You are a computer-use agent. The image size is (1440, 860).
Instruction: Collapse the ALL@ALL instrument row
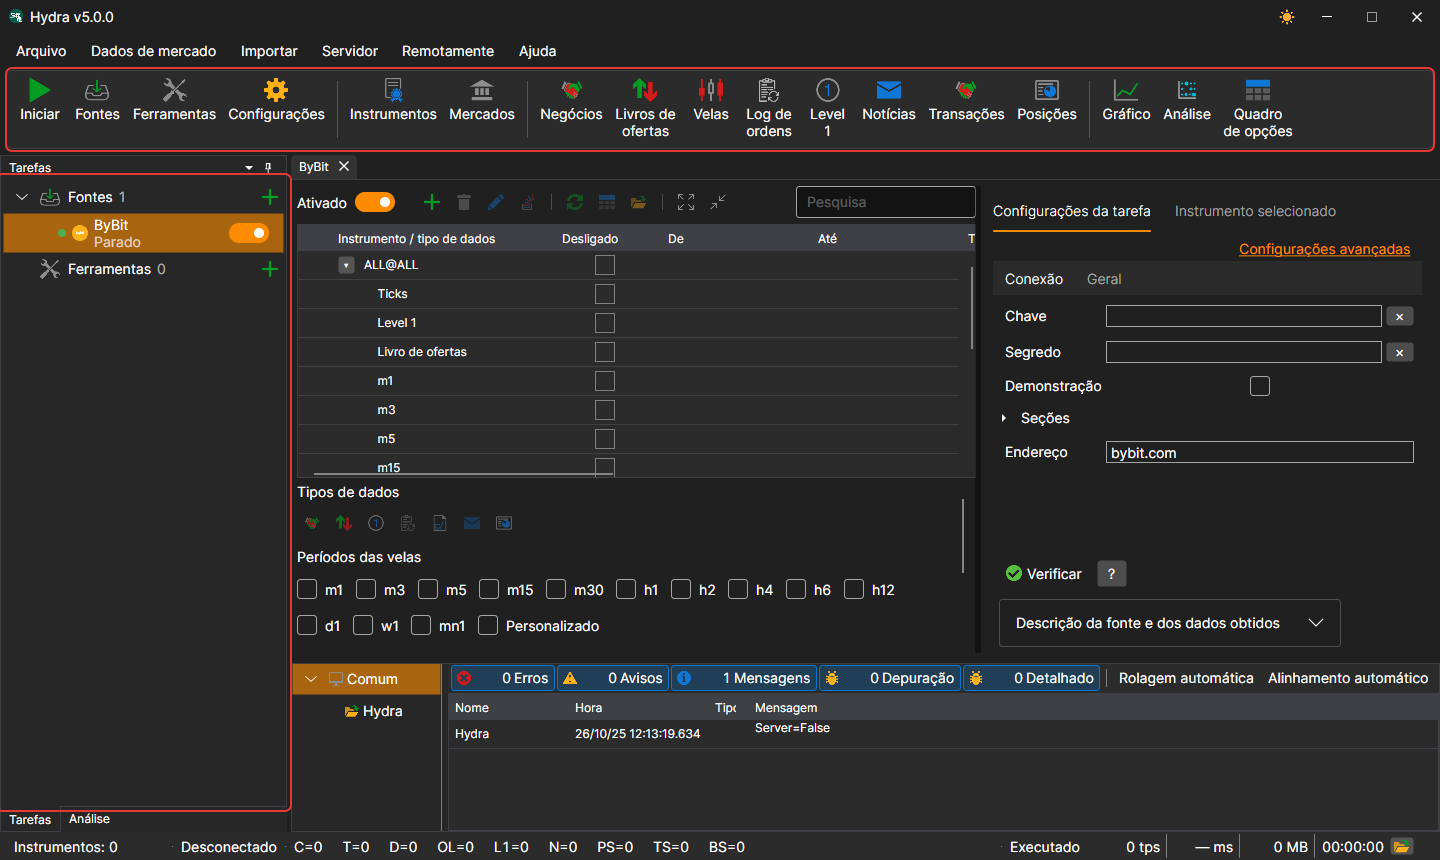(346, 265)
